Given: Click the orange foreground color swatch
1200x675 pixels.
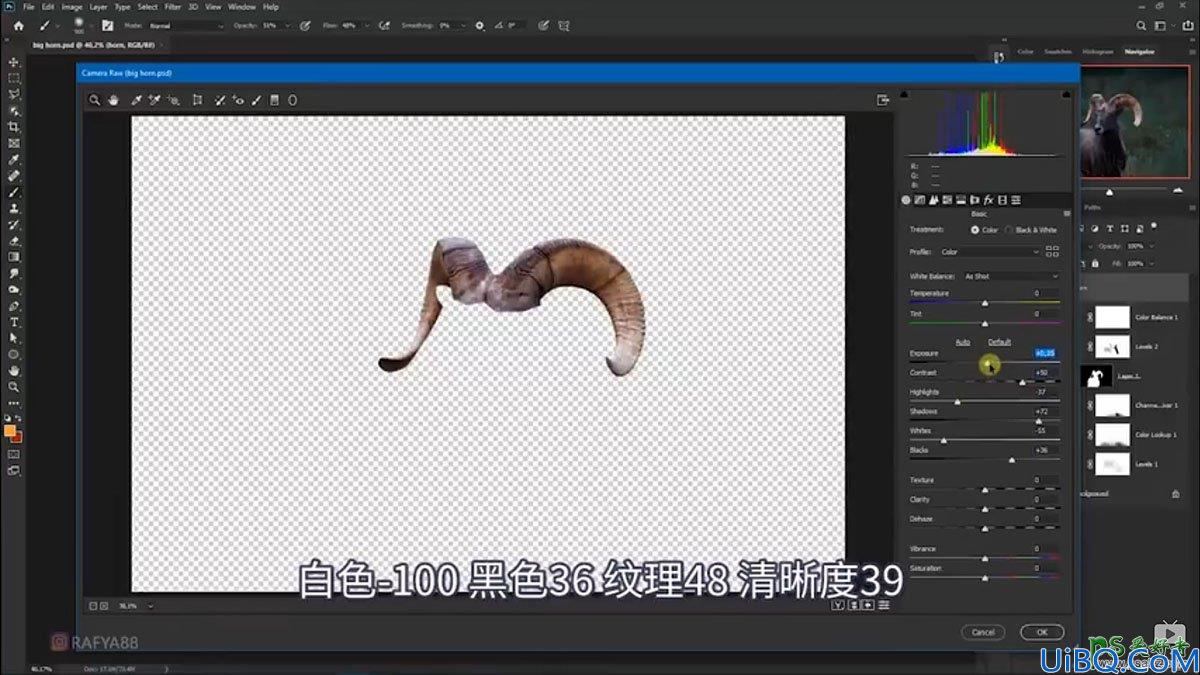Looking at the screenshot, I should point(10,431).
